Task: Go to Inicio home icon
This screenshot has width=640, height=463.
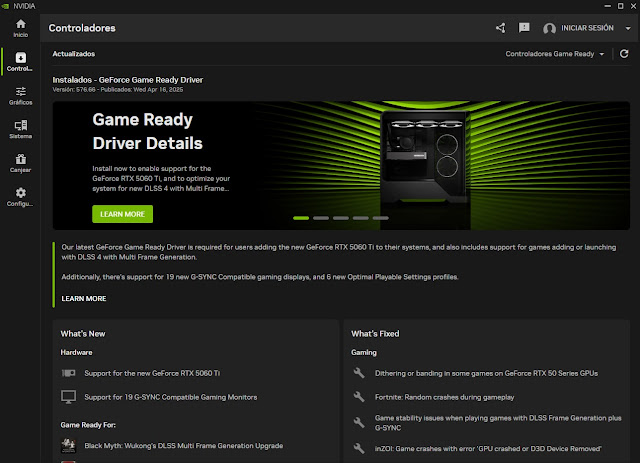Action: pyautogui.click(x=20, y=24)
